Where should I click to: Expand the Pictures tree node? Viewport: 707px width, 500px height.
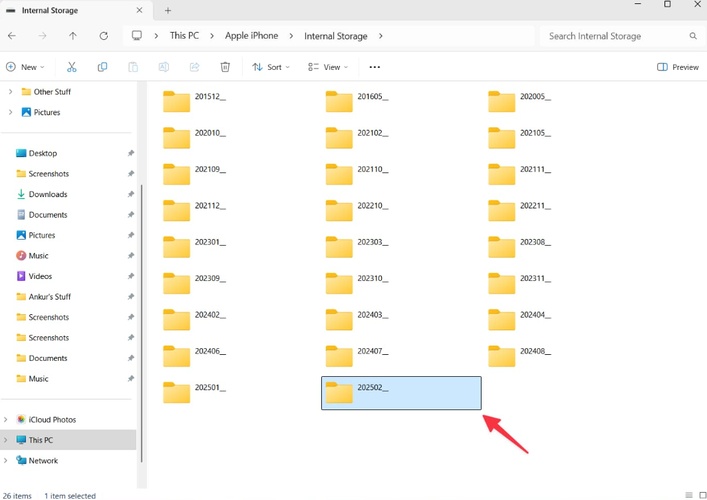click(x=10, y=112)
